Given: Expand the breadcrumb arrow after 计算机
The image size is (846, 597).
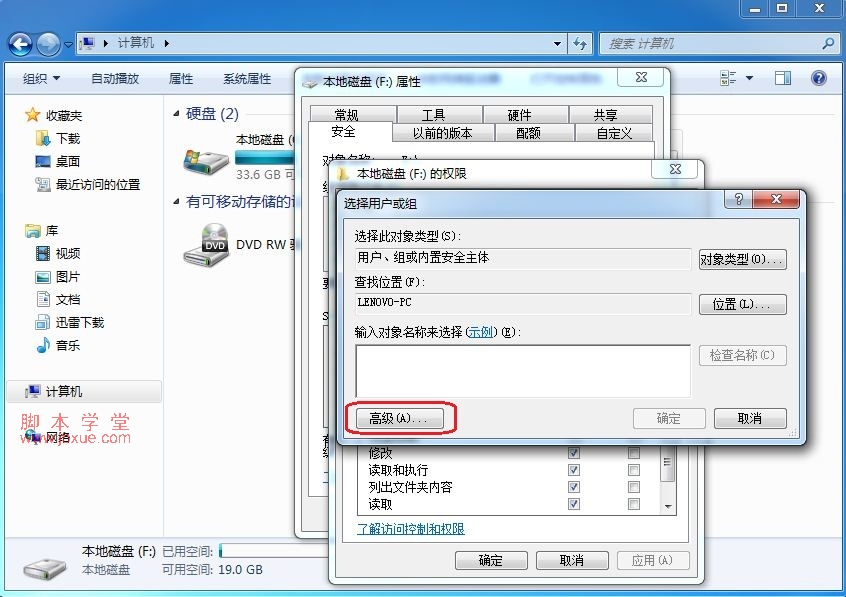Looking at the screenshot, I should (167, 43).
